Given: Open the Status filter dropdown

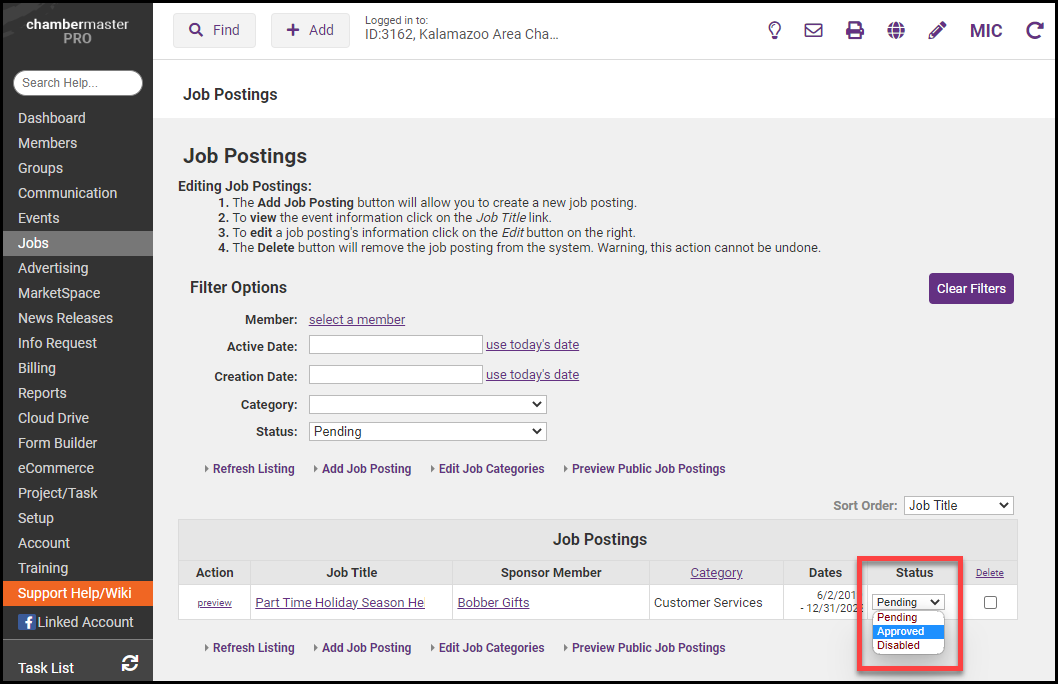Looking at the screenshot, I should (427, 431).
